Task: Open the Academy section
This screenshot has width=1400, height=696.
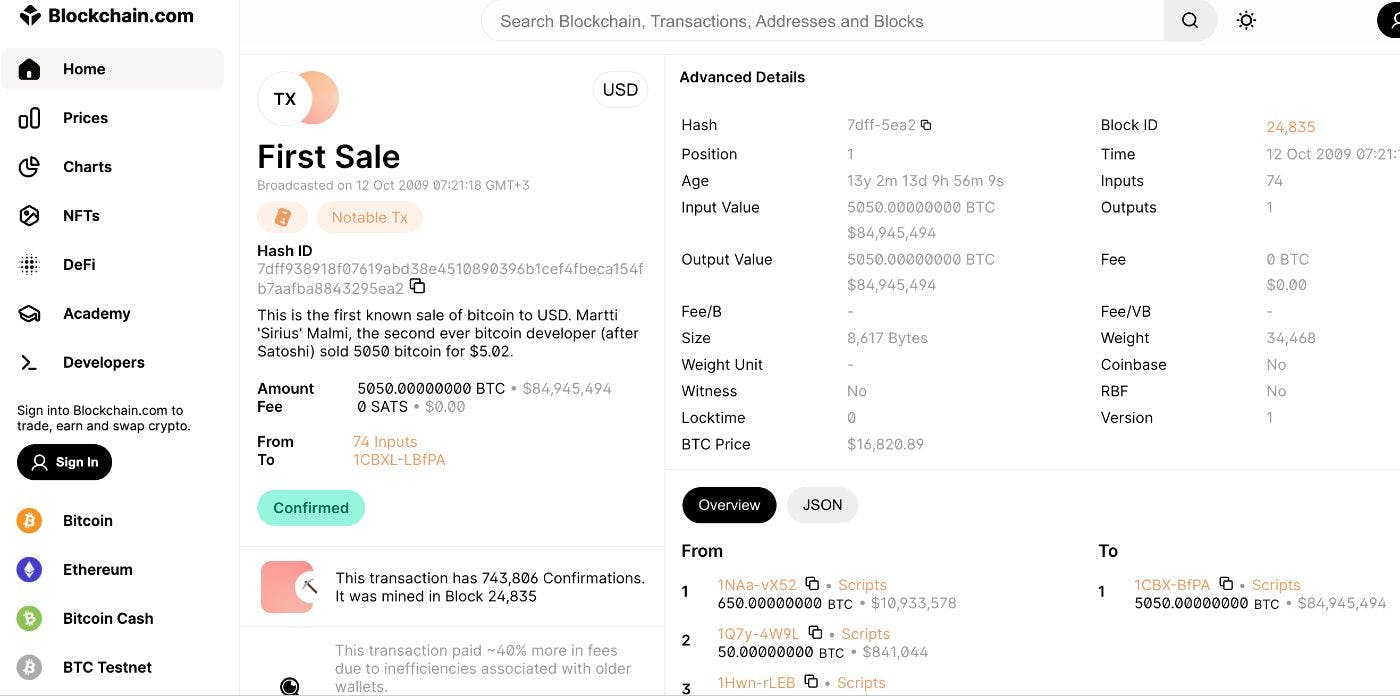Action: 96,314
